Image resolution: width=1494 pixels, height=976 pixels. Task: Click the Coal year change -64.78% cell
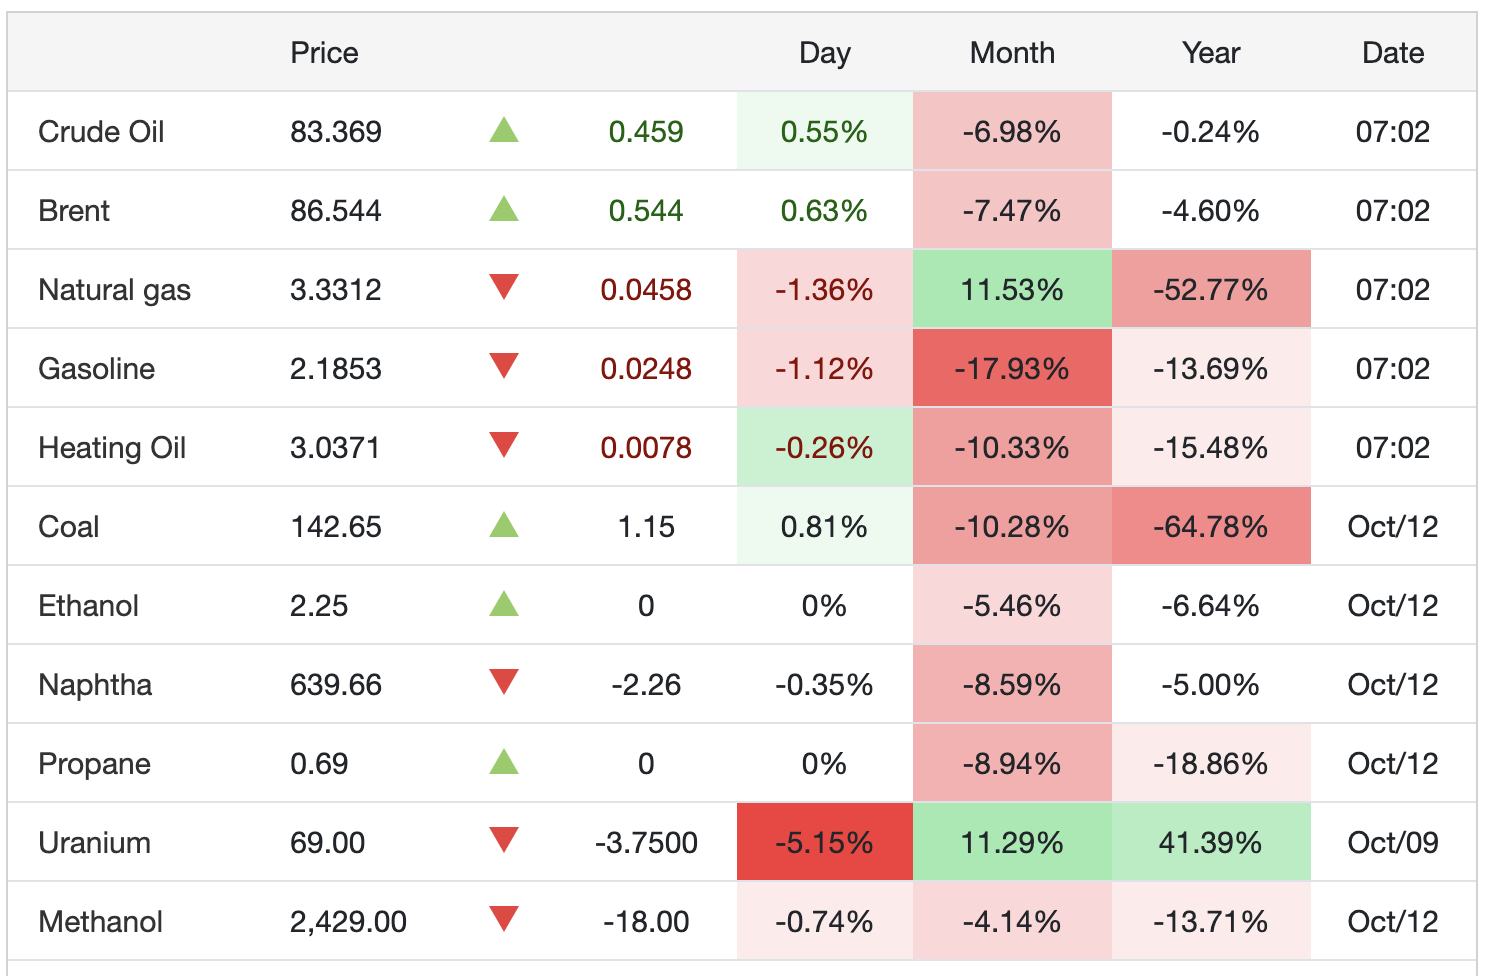coord(1211,526)
